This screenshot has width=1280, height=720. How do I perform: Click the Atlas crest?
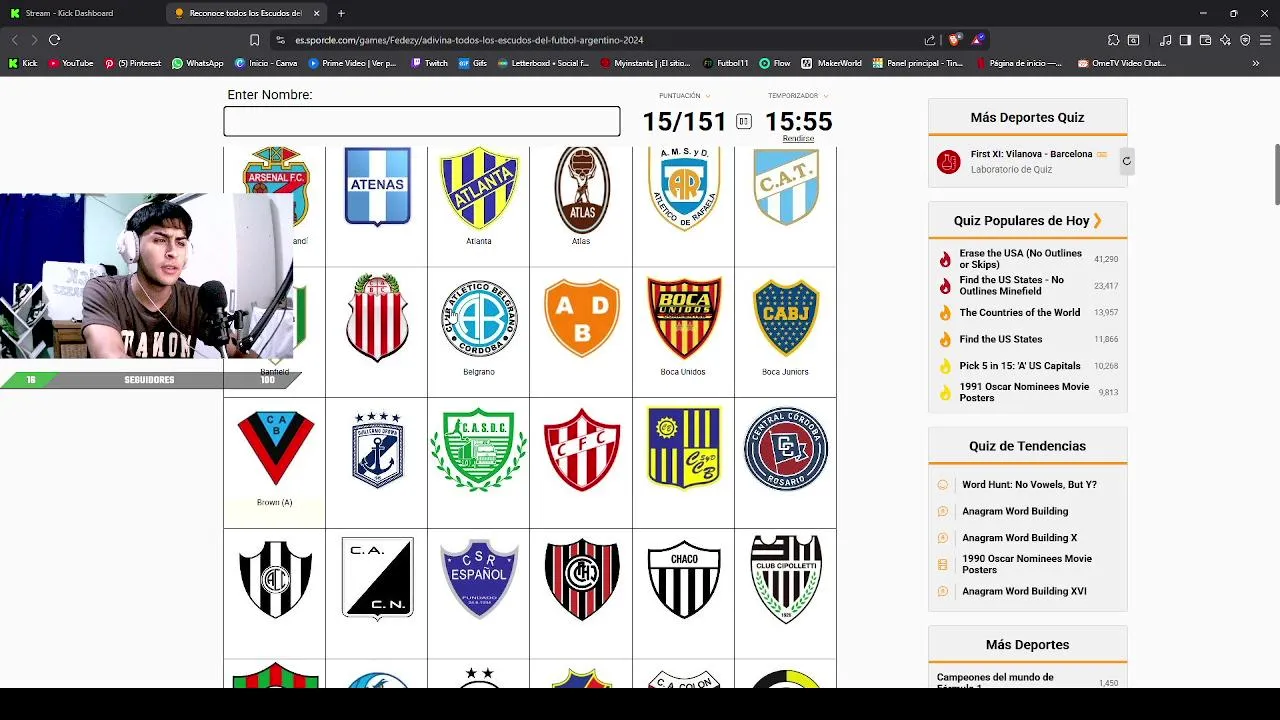click(582, 190)
